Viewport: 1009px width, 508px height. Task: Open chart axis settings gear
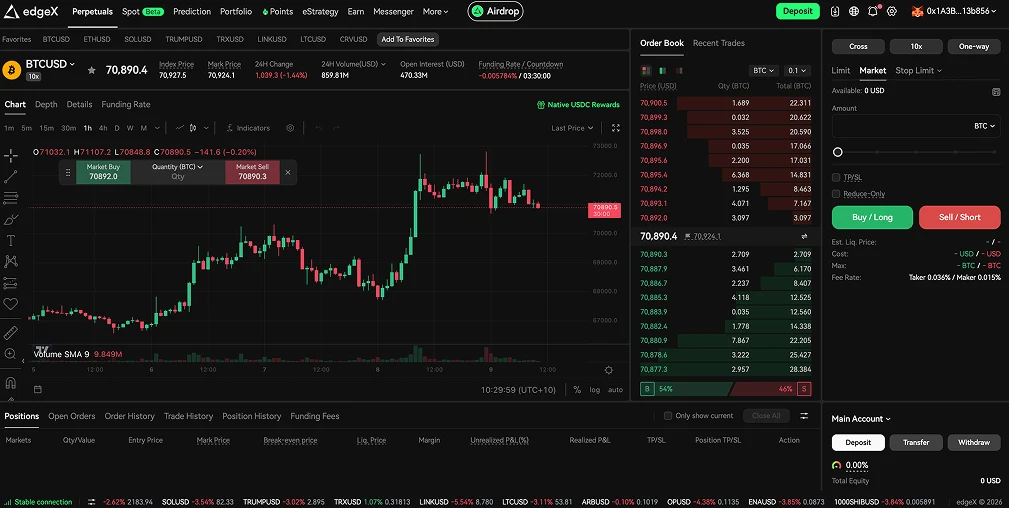point(609,370)
